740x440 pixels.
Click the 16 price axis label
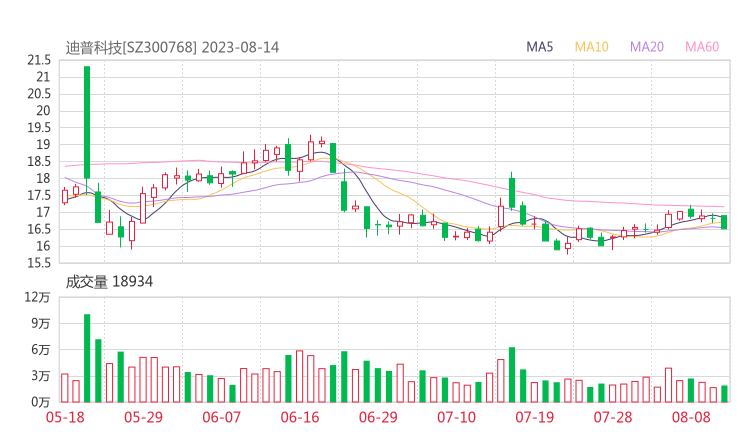click(43, 246)
